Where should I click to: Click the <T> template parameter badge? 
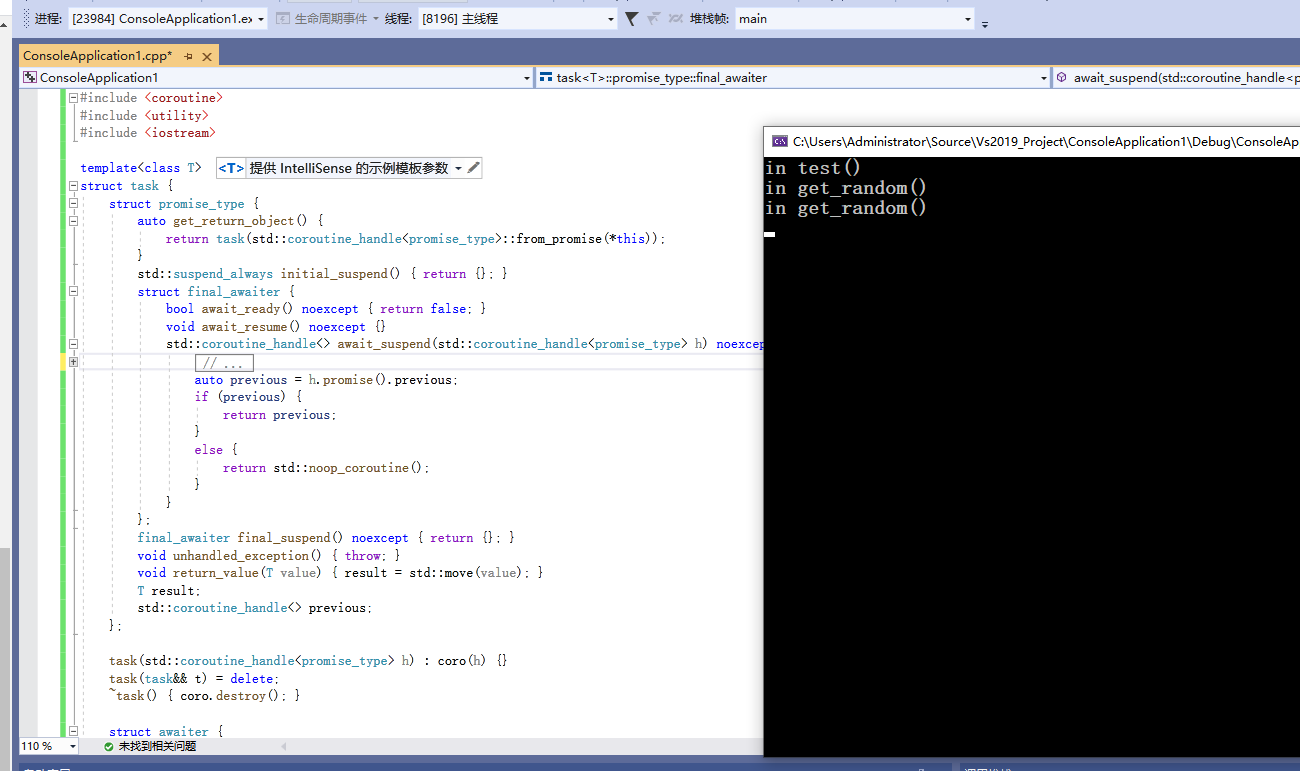(x=230, y=167)
